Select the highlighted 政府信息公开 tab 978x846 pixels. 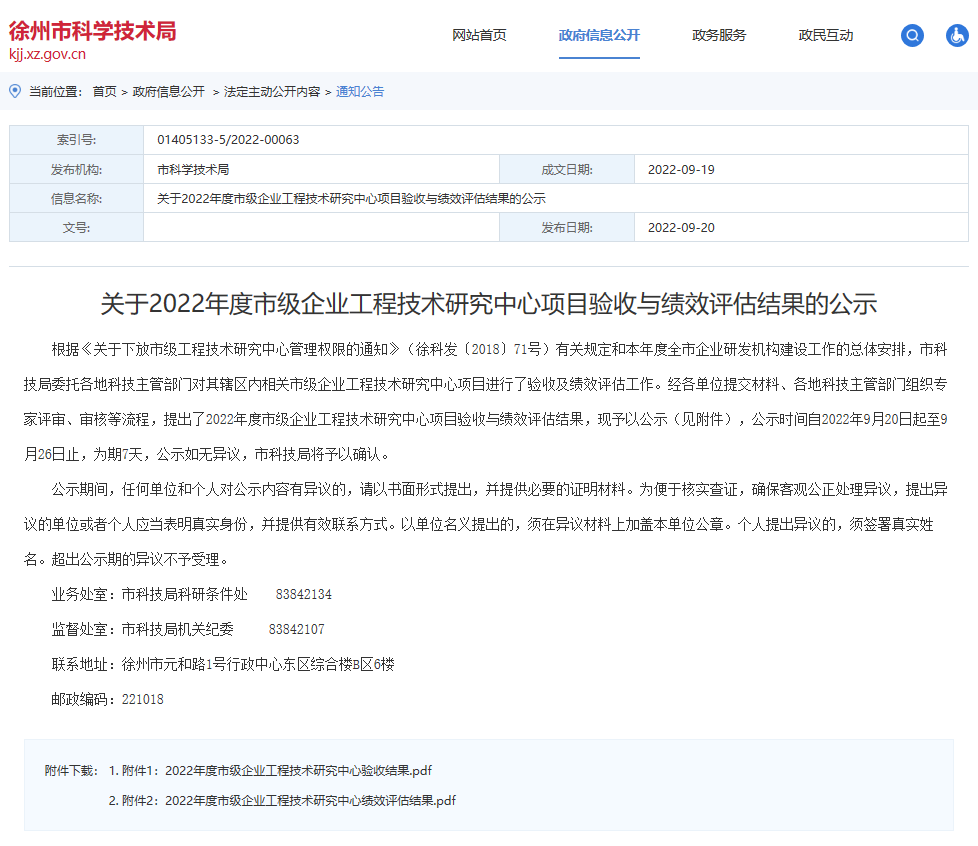click(x=599, y=35)
